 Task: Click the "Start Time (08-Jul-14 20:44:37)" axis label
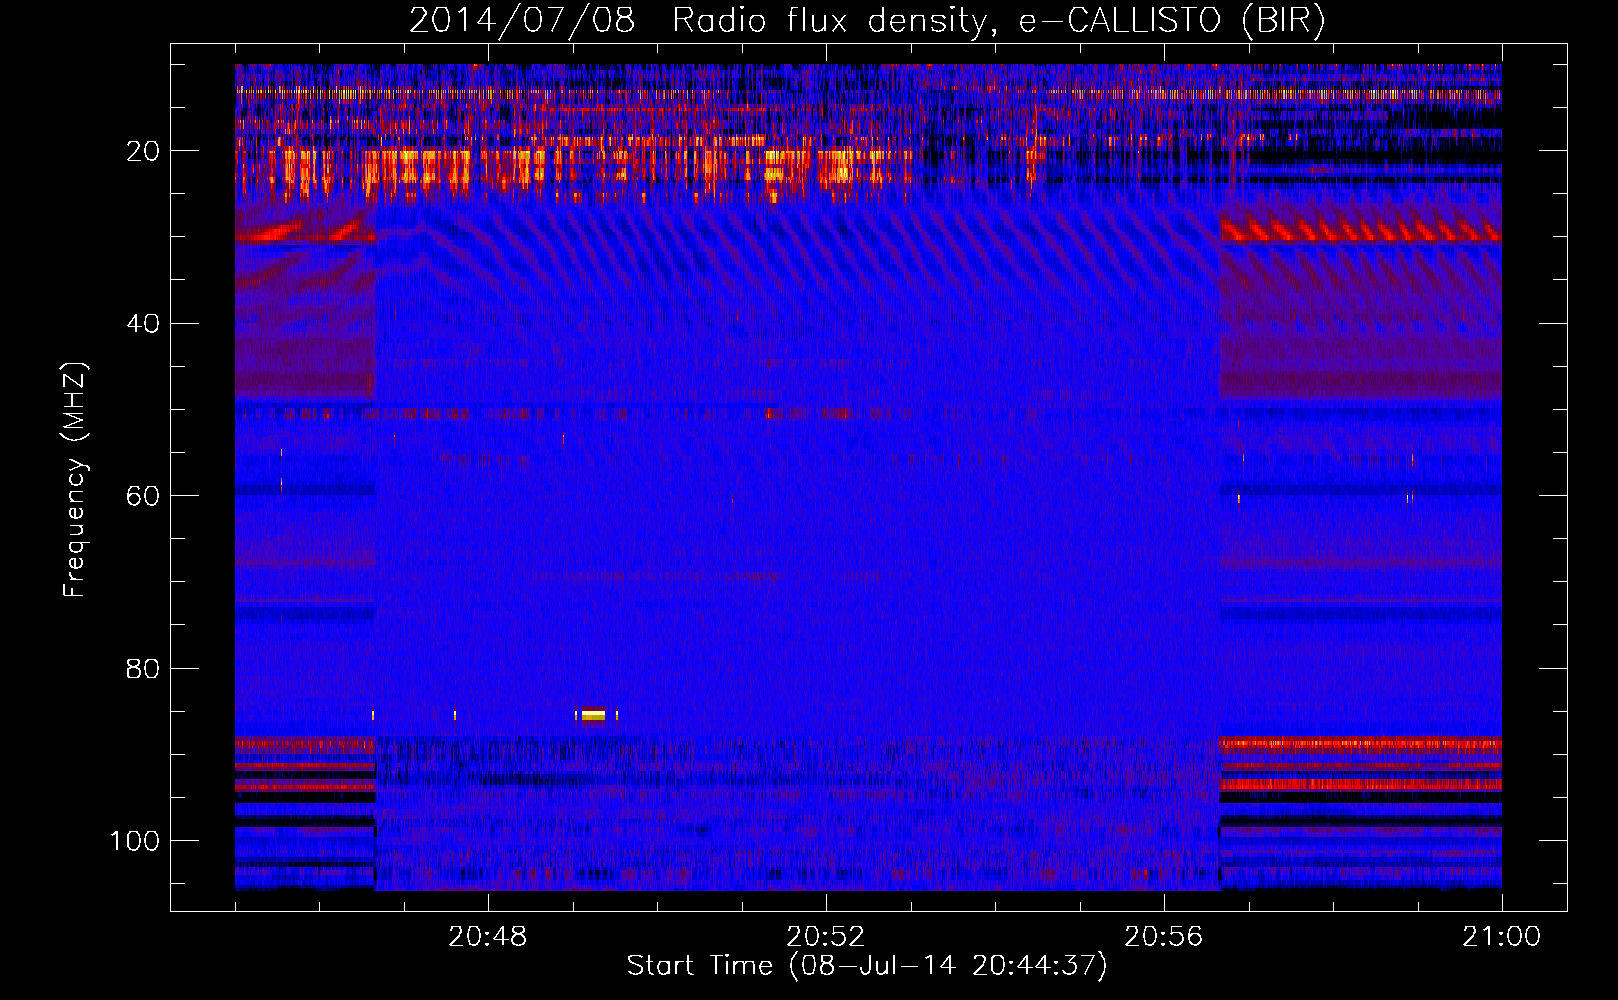[867, 966]
